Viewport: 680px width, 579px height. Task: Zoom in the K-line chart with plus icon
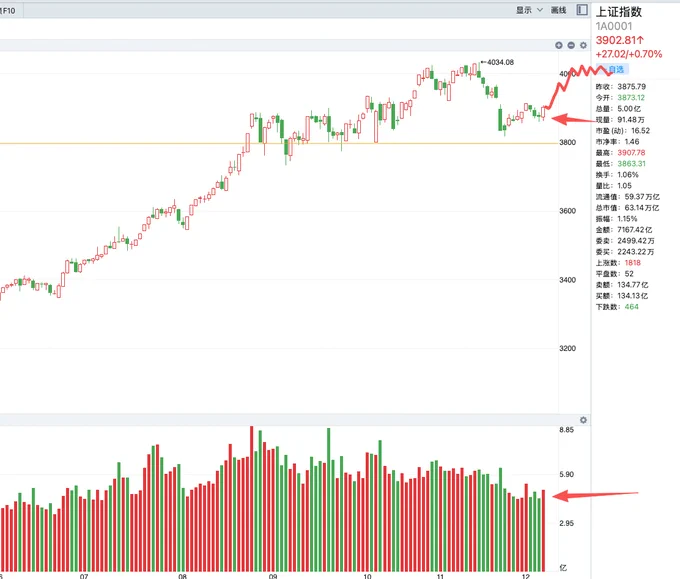tap(559, 45)
